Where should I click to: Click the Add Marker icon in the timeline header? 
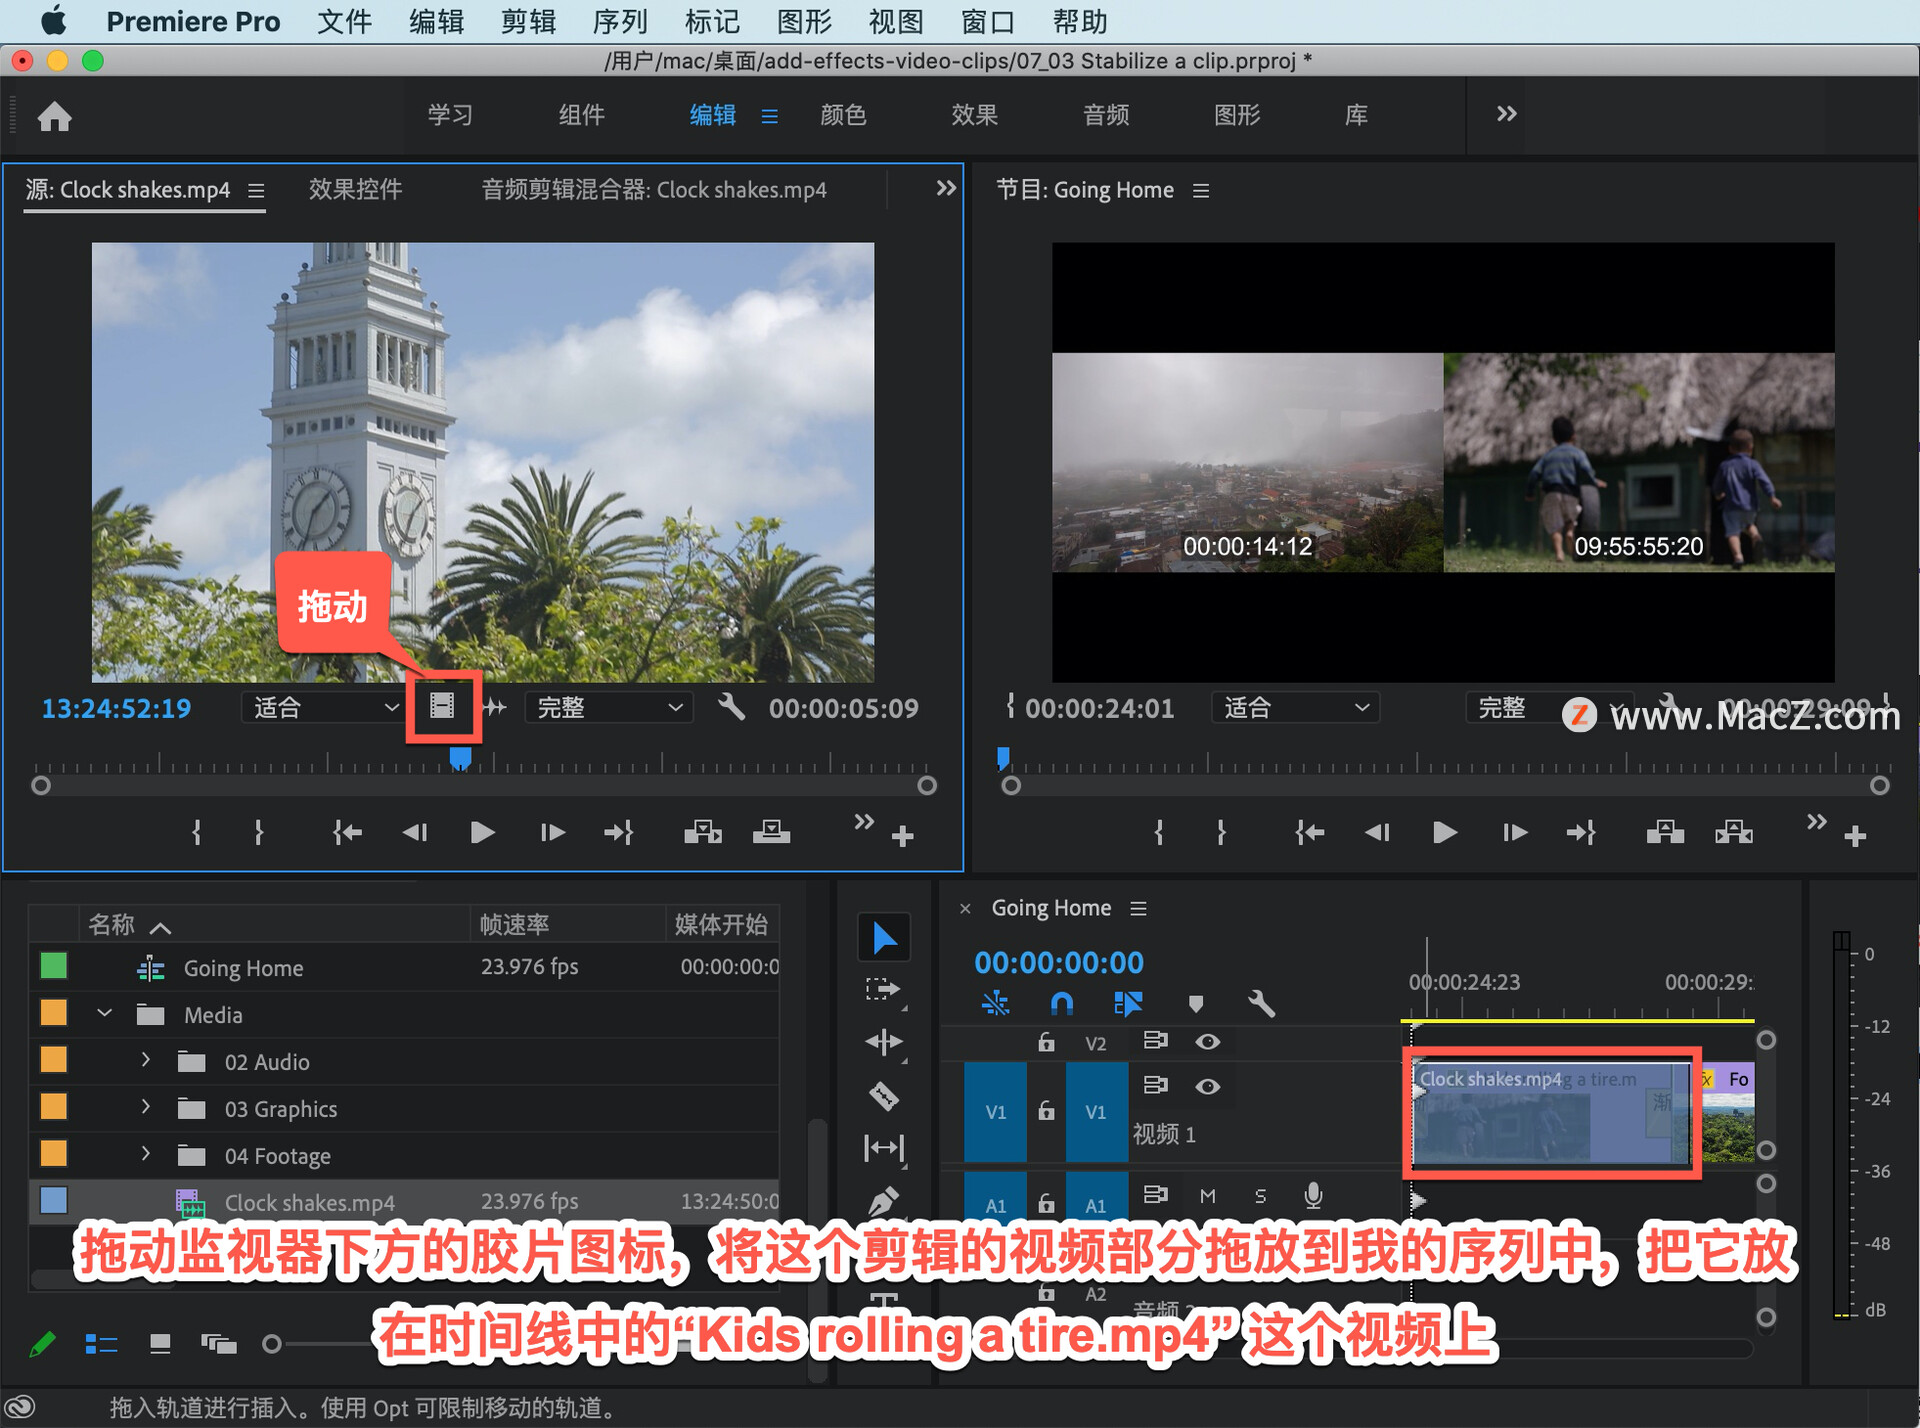click(x=1196, y=1003)
